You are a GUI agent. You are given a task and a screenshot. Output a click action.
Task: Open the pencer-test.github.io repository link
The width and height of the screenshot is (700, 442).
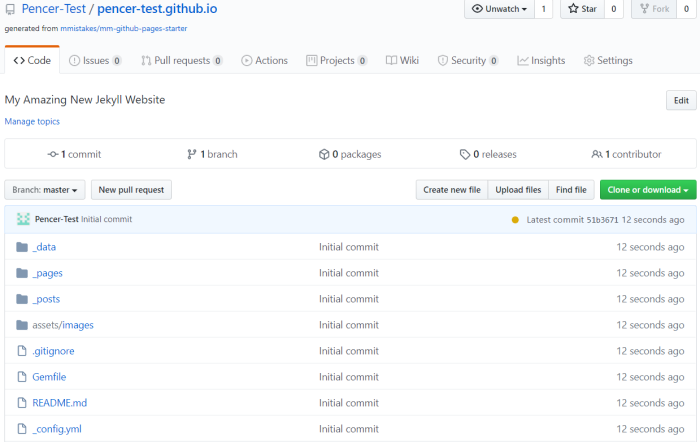click(157, 9)
